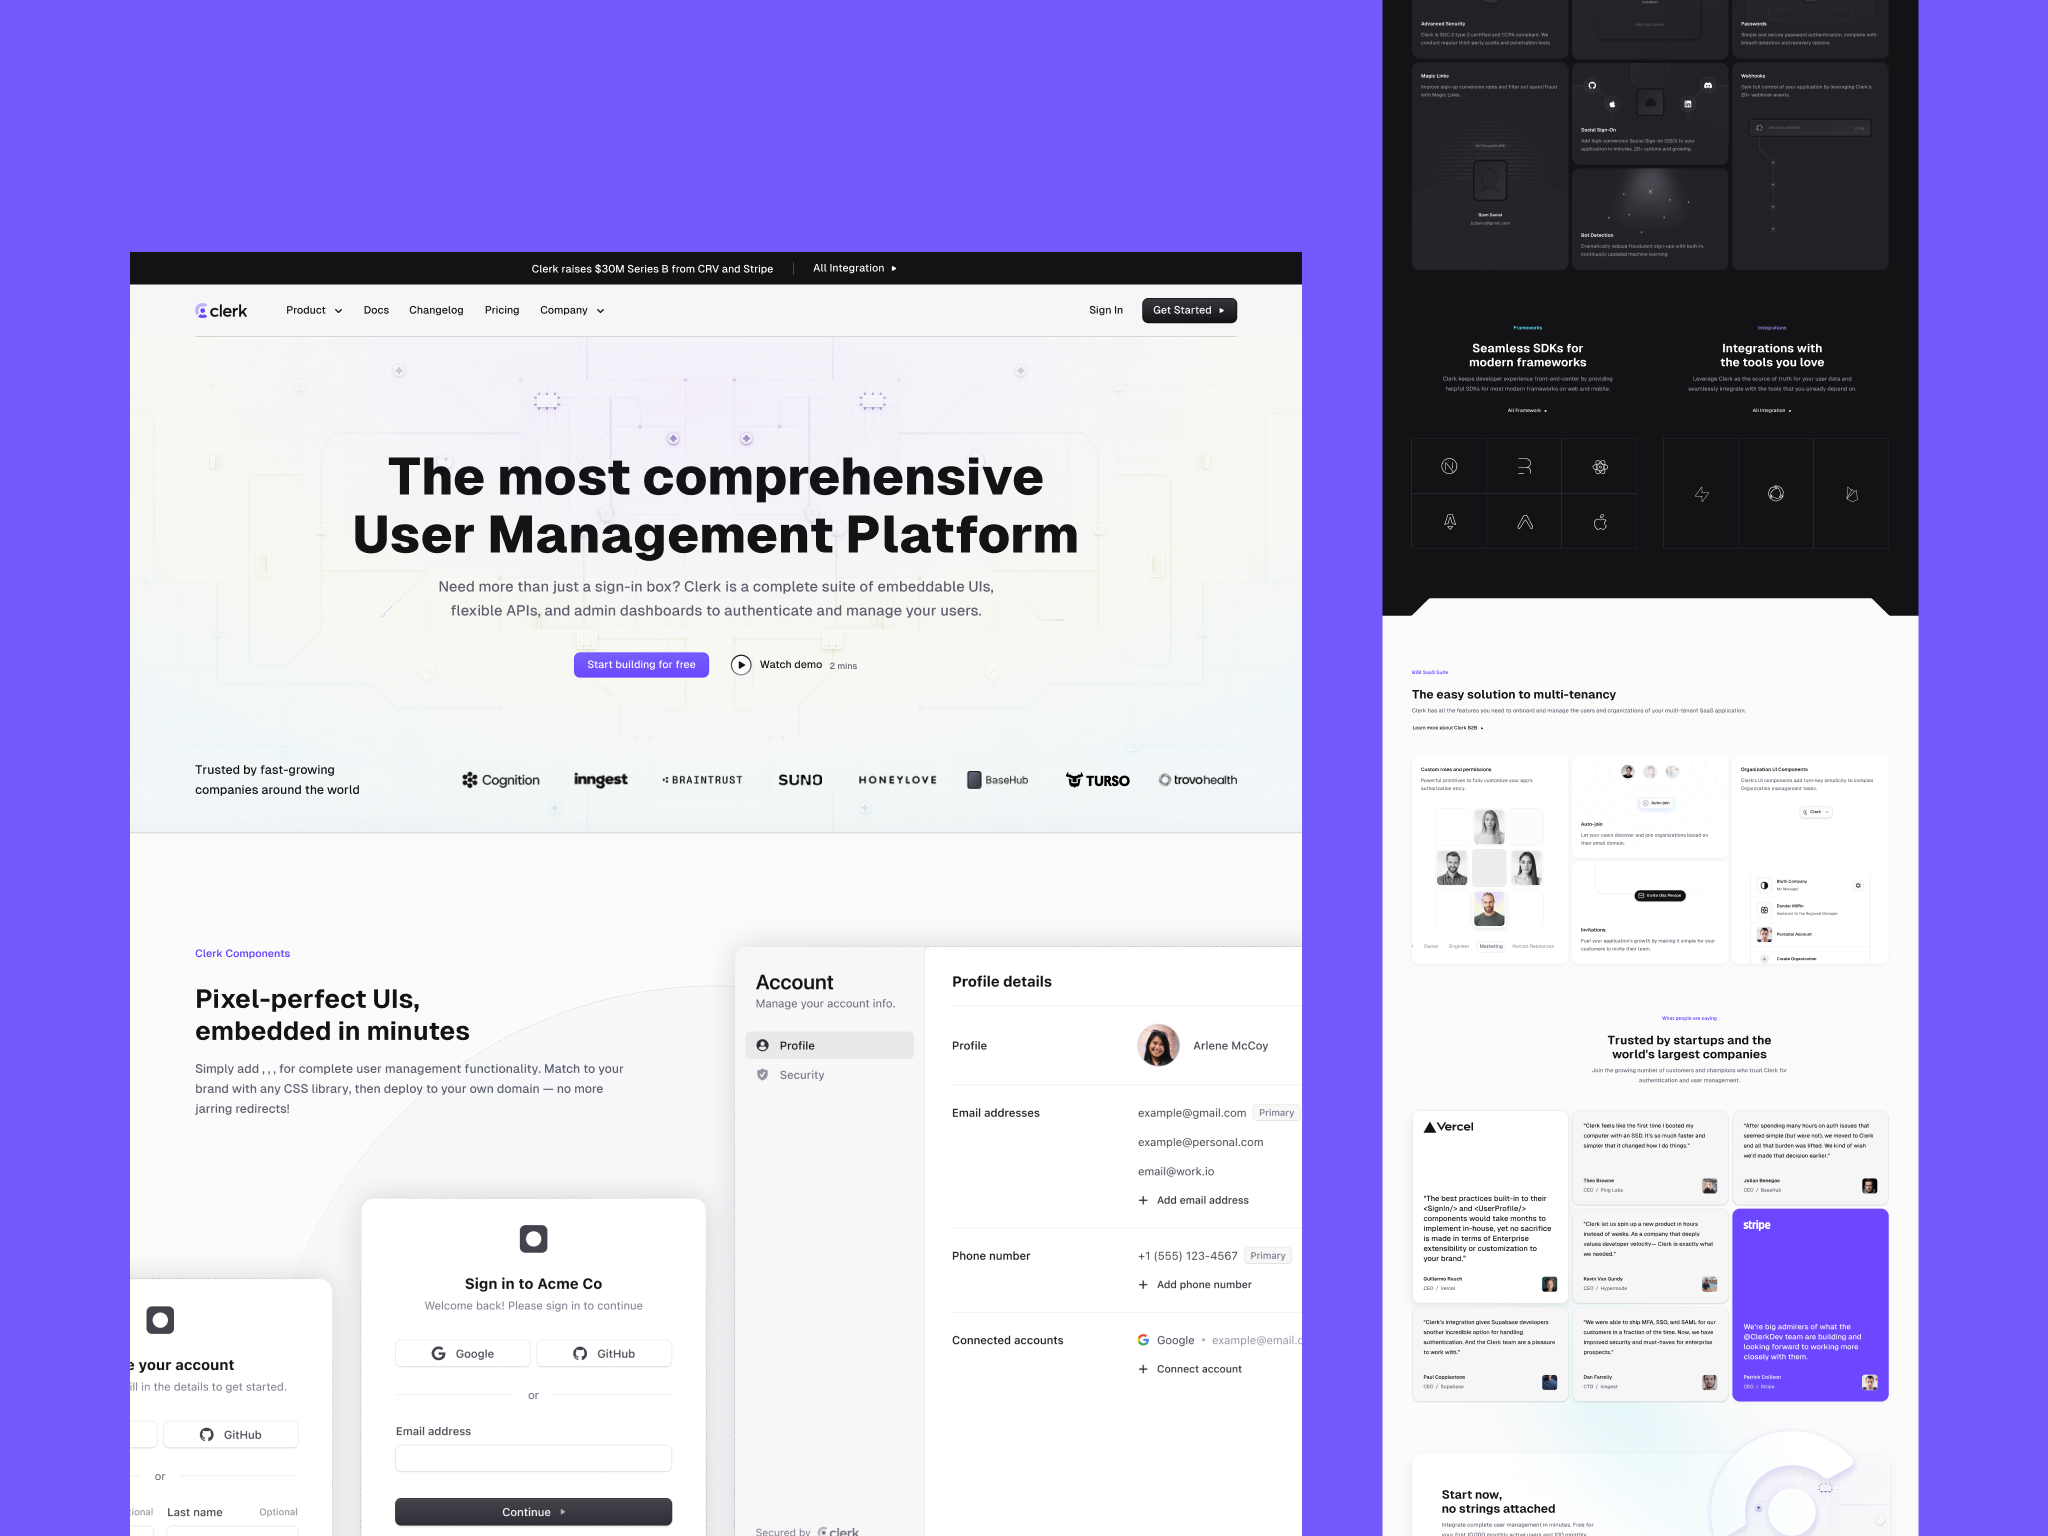The image size is (2048, 1536).
Task: Click the Stripe testimonial card
Action: pyautogui.click(x=1810, y=1305)
